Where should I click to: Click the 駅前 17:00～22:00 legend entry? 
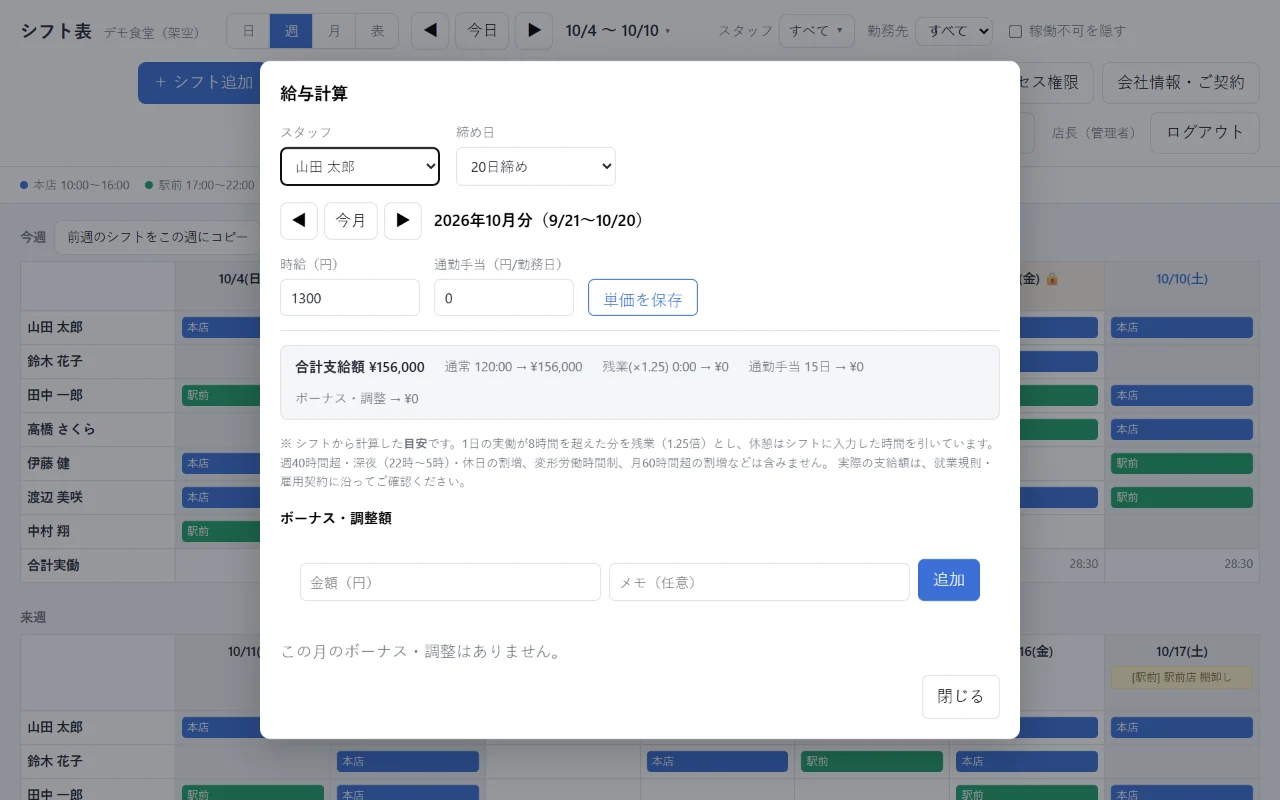(199, 185)
